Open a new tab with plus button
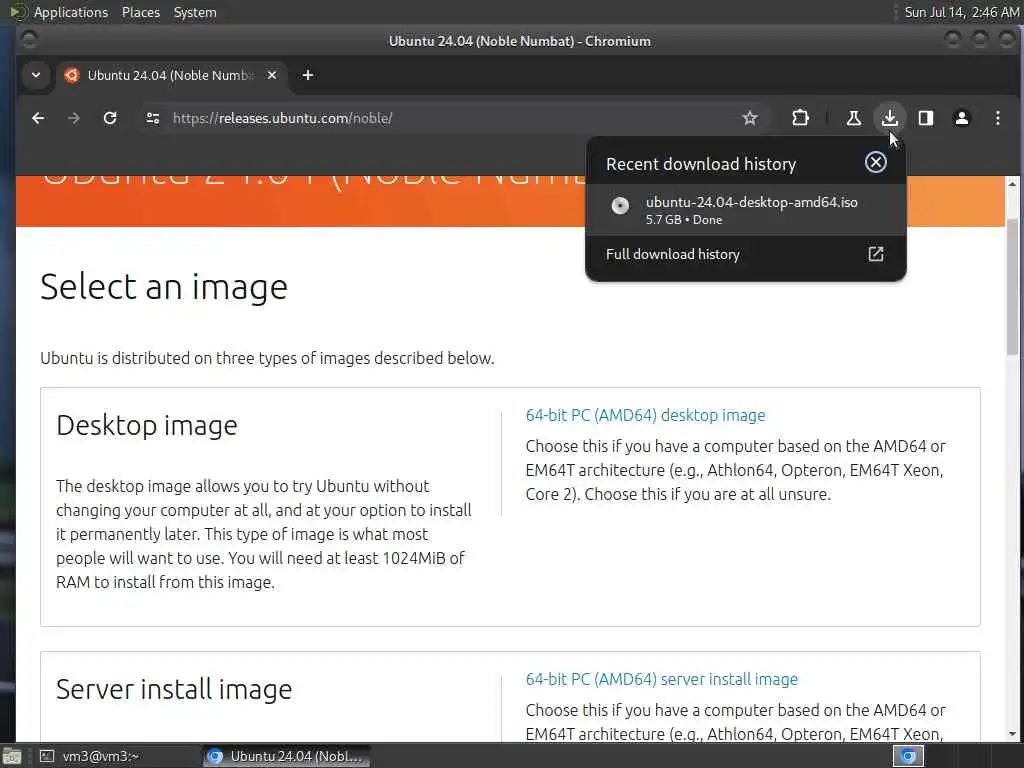The image size is (1024, 768). pyautogui.click(x=307, y=75)
